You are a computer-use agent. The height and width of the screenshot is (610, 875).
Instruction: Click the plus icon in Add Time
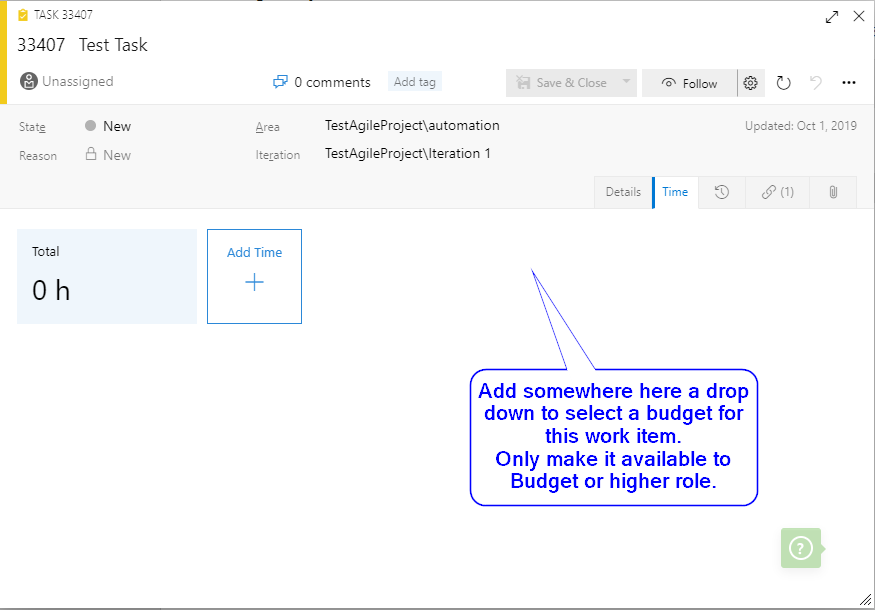click(x=254, y=282)
